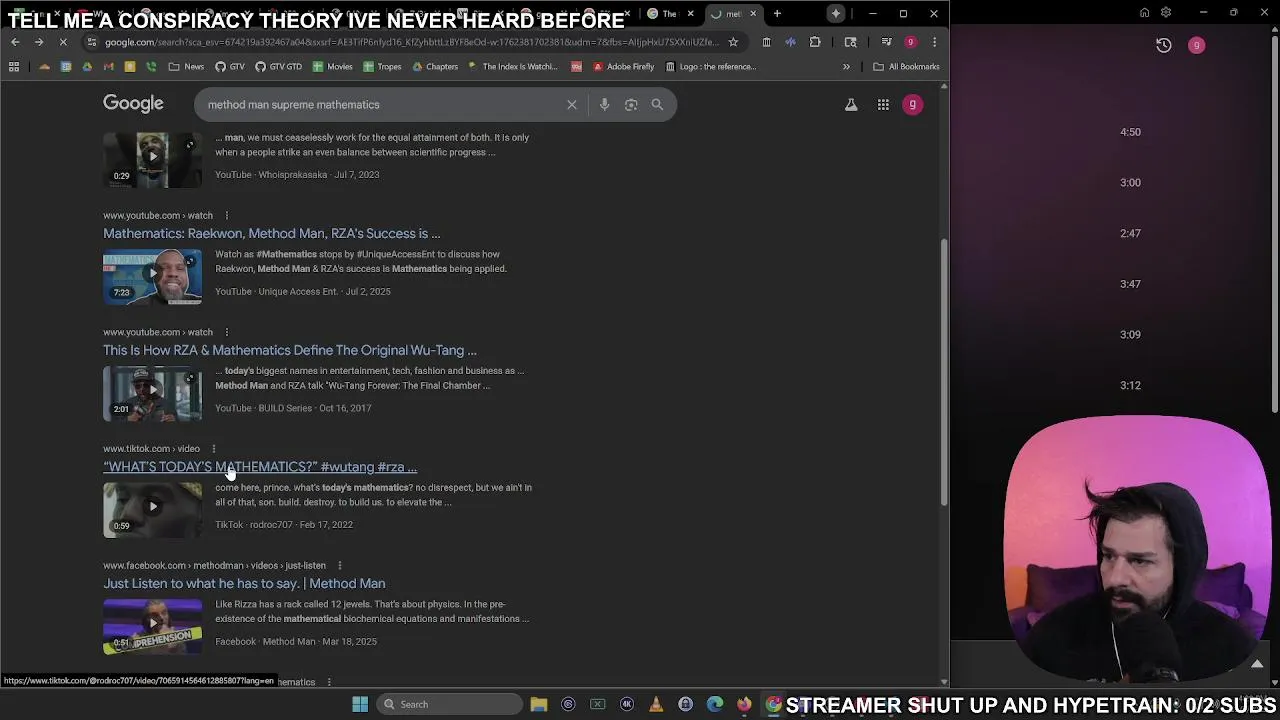The image size is (1280, 720).
Task: Expand the scroll-up arrow near webcam
Action: [1257, 664]
